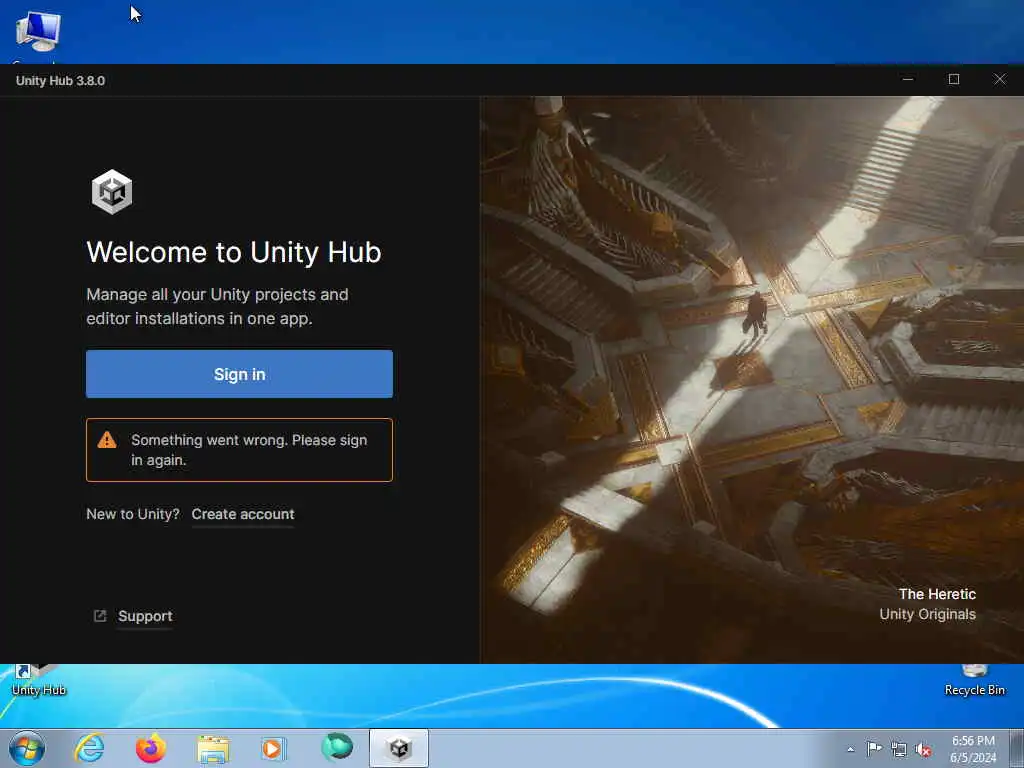Minimize the Unity Hub window
Image resolution: width=1024 pixels, height=768 pixels.
point(908,79)
